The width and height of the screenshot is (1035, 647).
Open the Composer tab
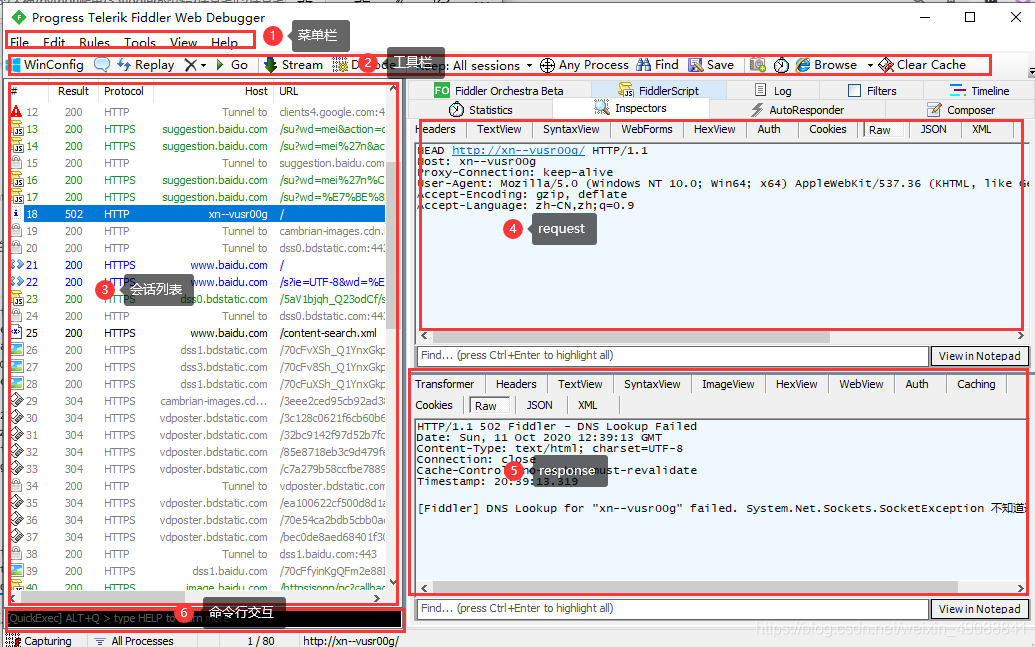tap(961, 110)
